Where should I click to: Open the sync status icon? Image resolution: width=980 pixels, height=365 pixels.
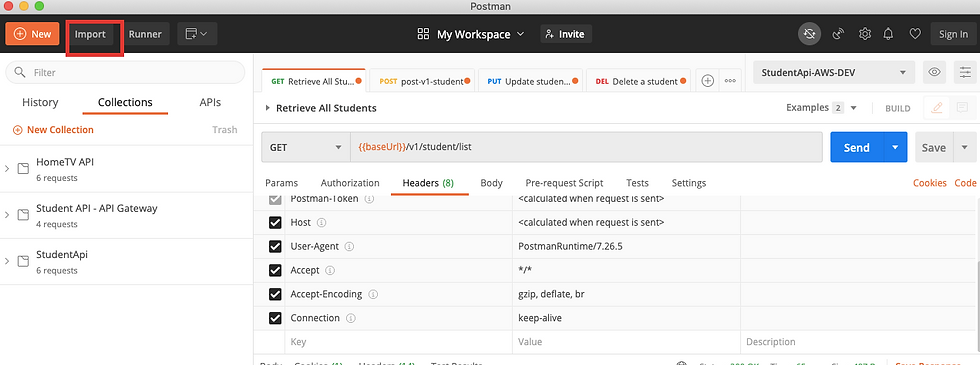click(809, 34)
